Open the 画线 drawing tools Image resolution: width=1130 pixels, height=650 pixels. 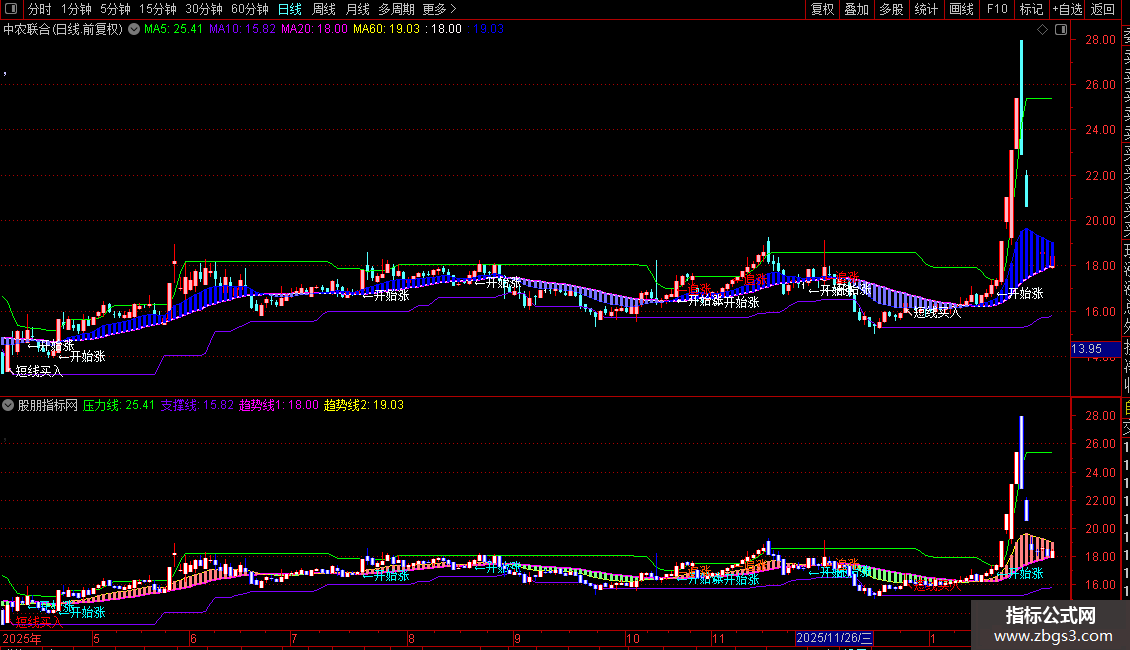tap(961, 9)
